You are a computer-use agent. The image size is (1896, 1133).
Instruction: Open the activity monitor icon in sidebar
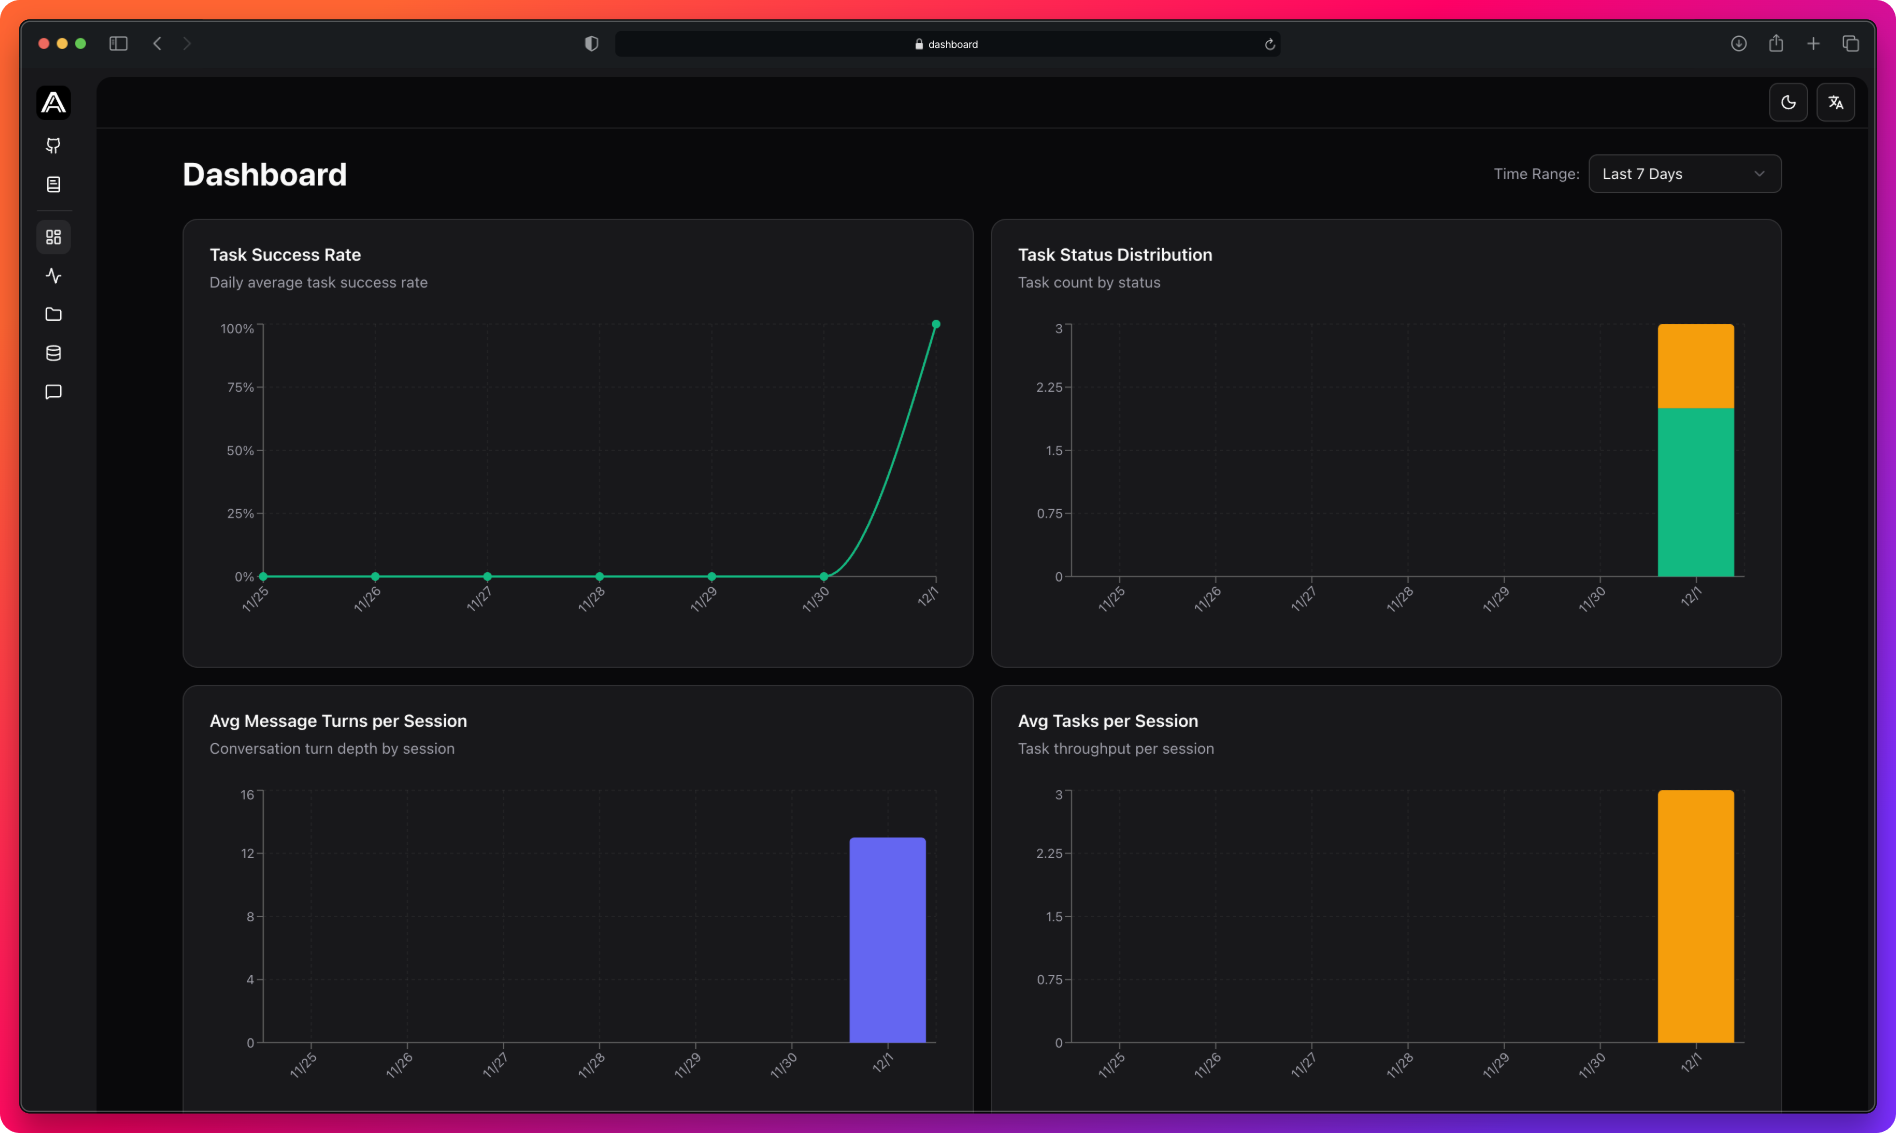pos(54,276)
